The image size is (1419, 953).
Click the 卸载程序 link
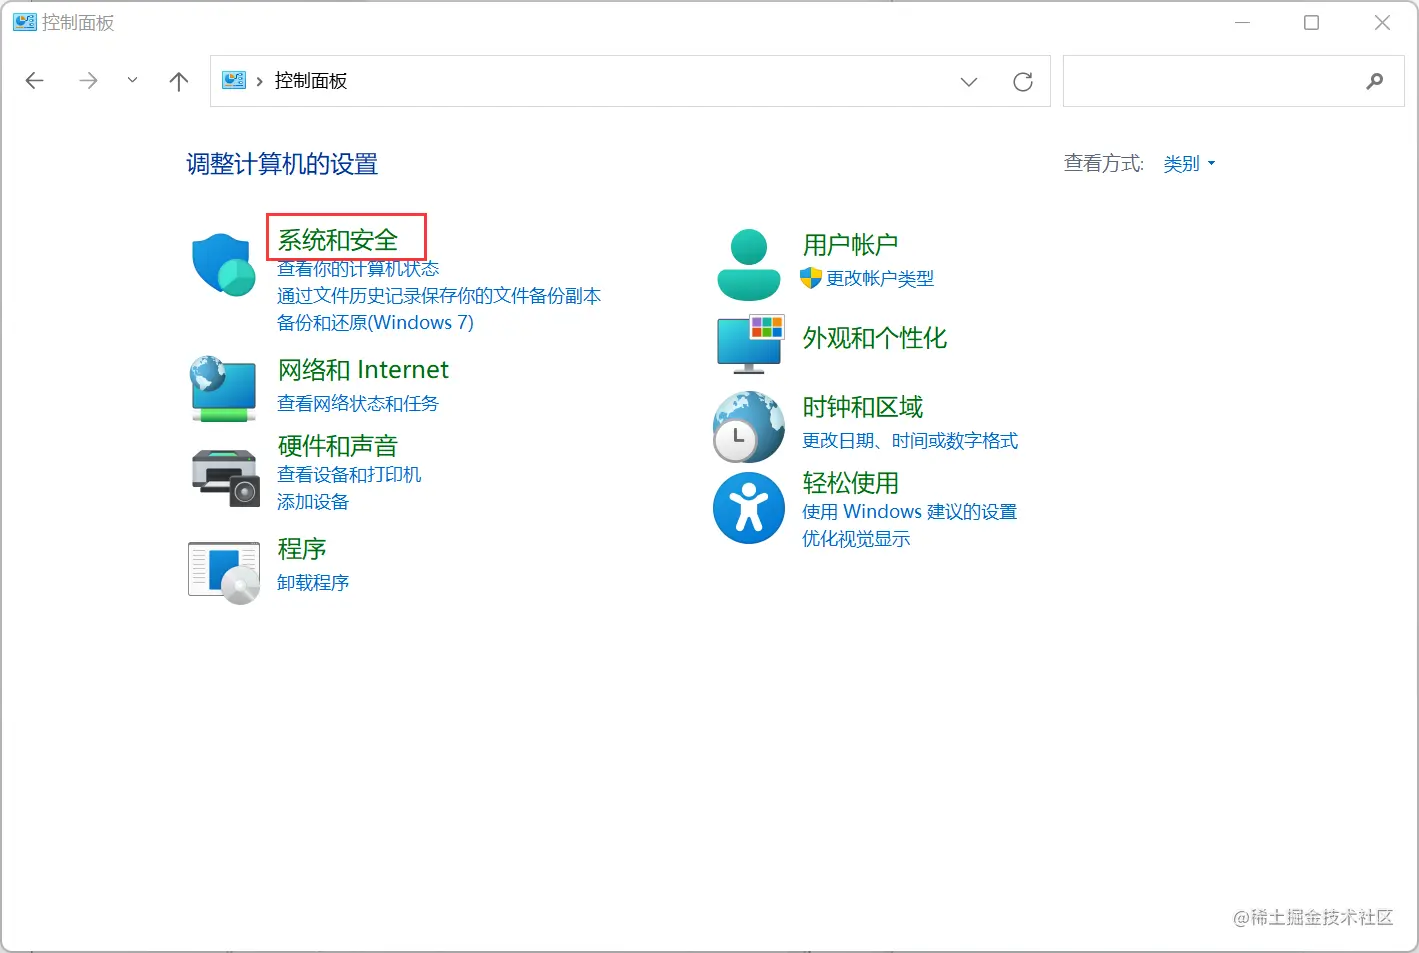313,582
